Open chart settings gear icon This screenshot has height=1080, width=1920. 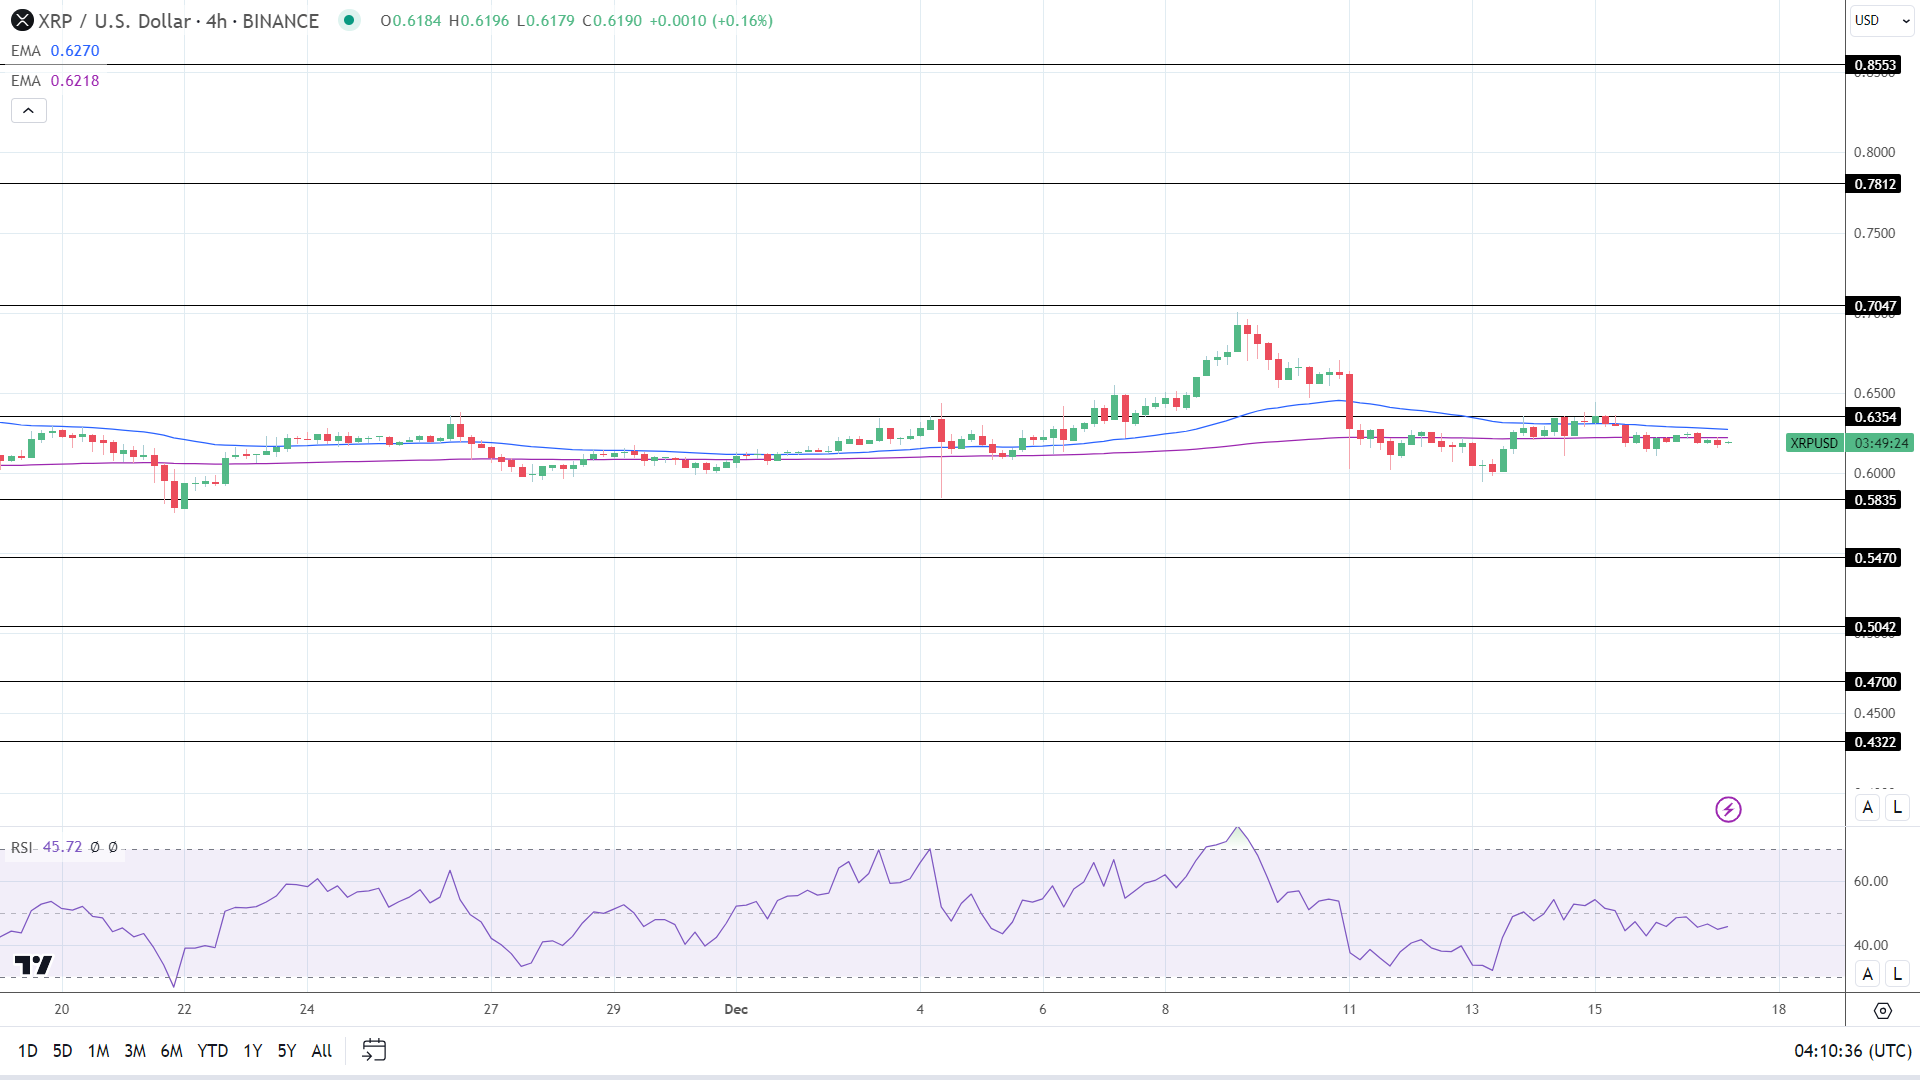coord(1883,1011)
